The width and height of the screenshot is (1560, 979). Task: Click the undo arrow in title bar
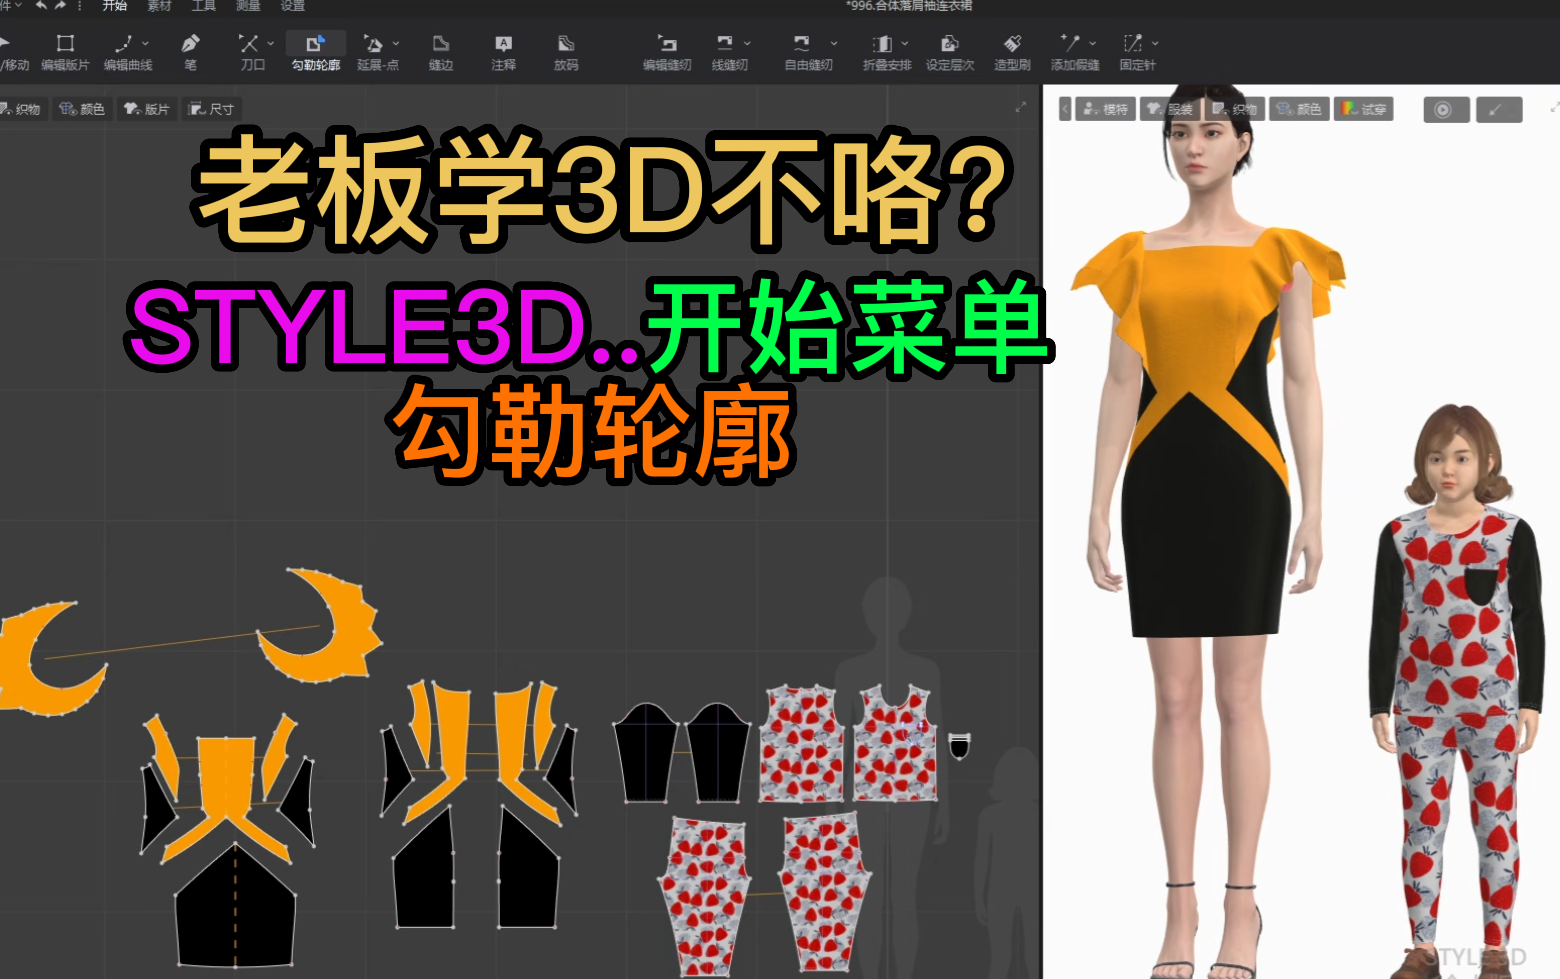(x=41, y=6)
